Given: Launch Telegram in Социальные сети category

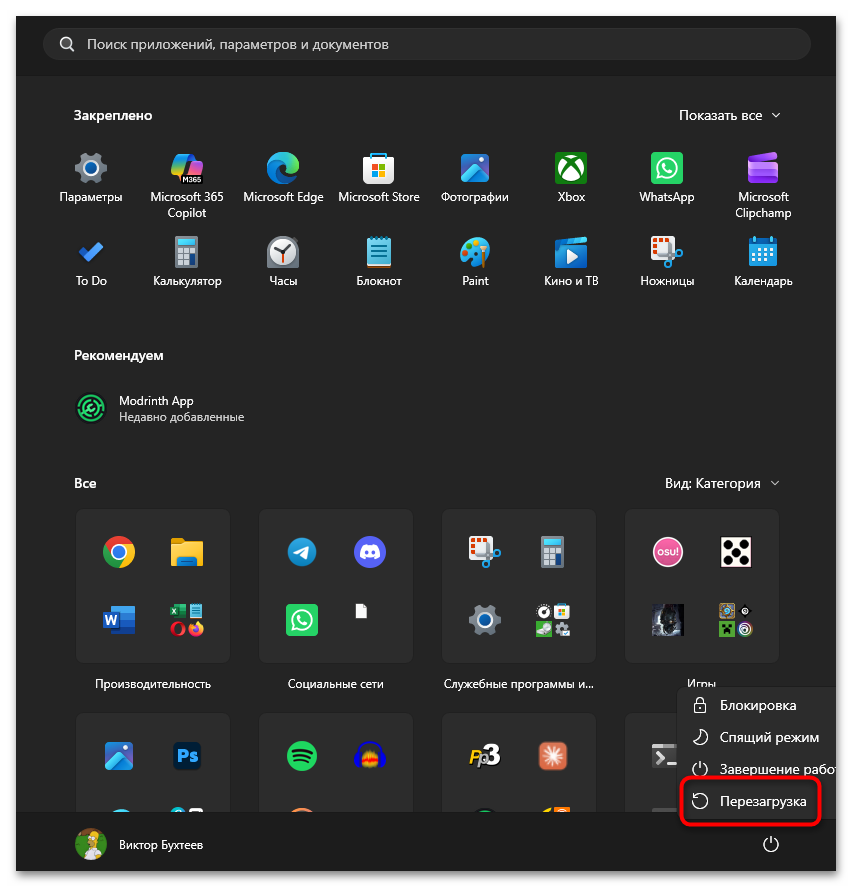Looking at the screenshot, I should tap(302, 552).
